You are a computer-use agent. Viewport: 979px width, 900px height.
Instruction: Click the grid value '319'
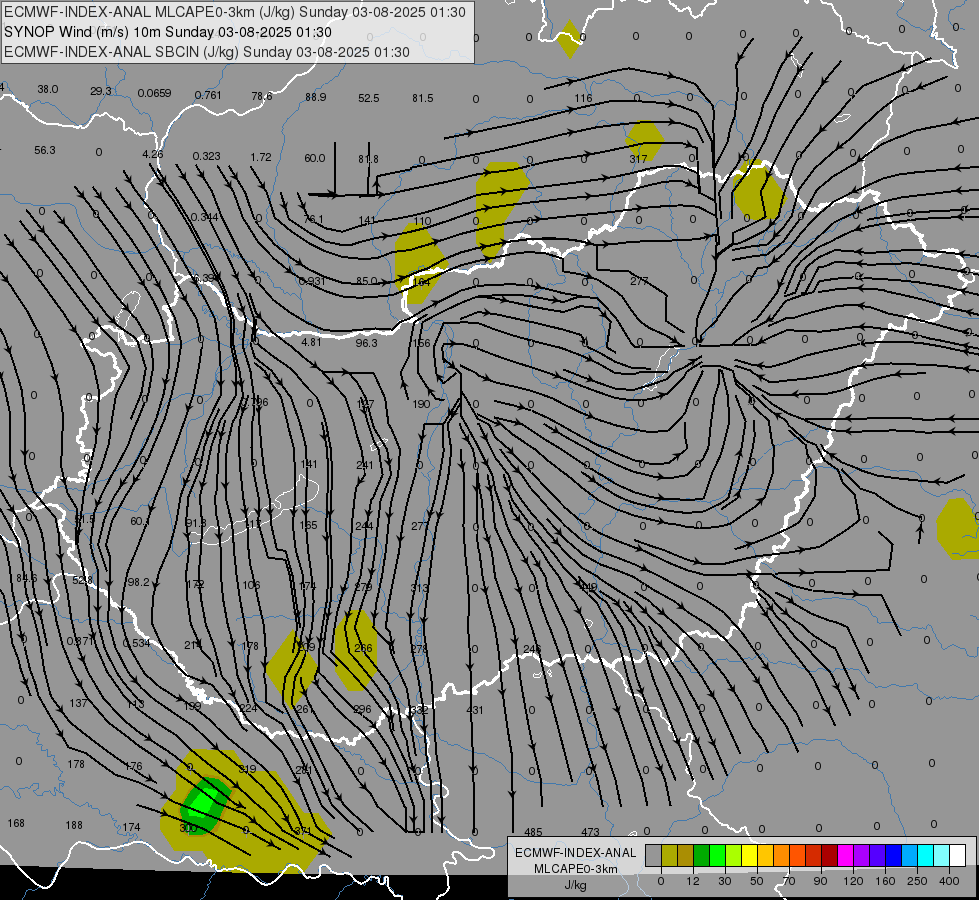pos(247,769)
